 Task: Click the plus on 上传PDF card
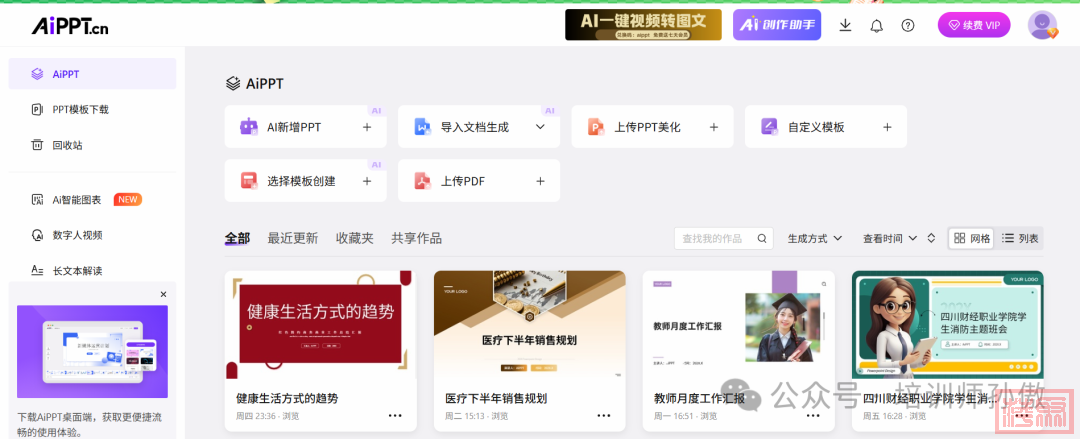(x=541, y=181)
